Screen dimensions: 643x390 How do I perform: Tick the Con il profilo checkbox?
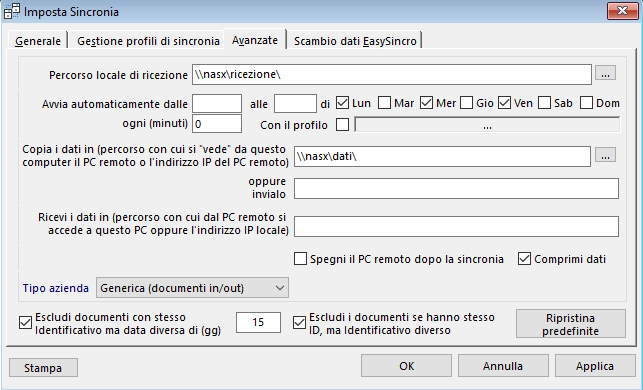point(342,124)
